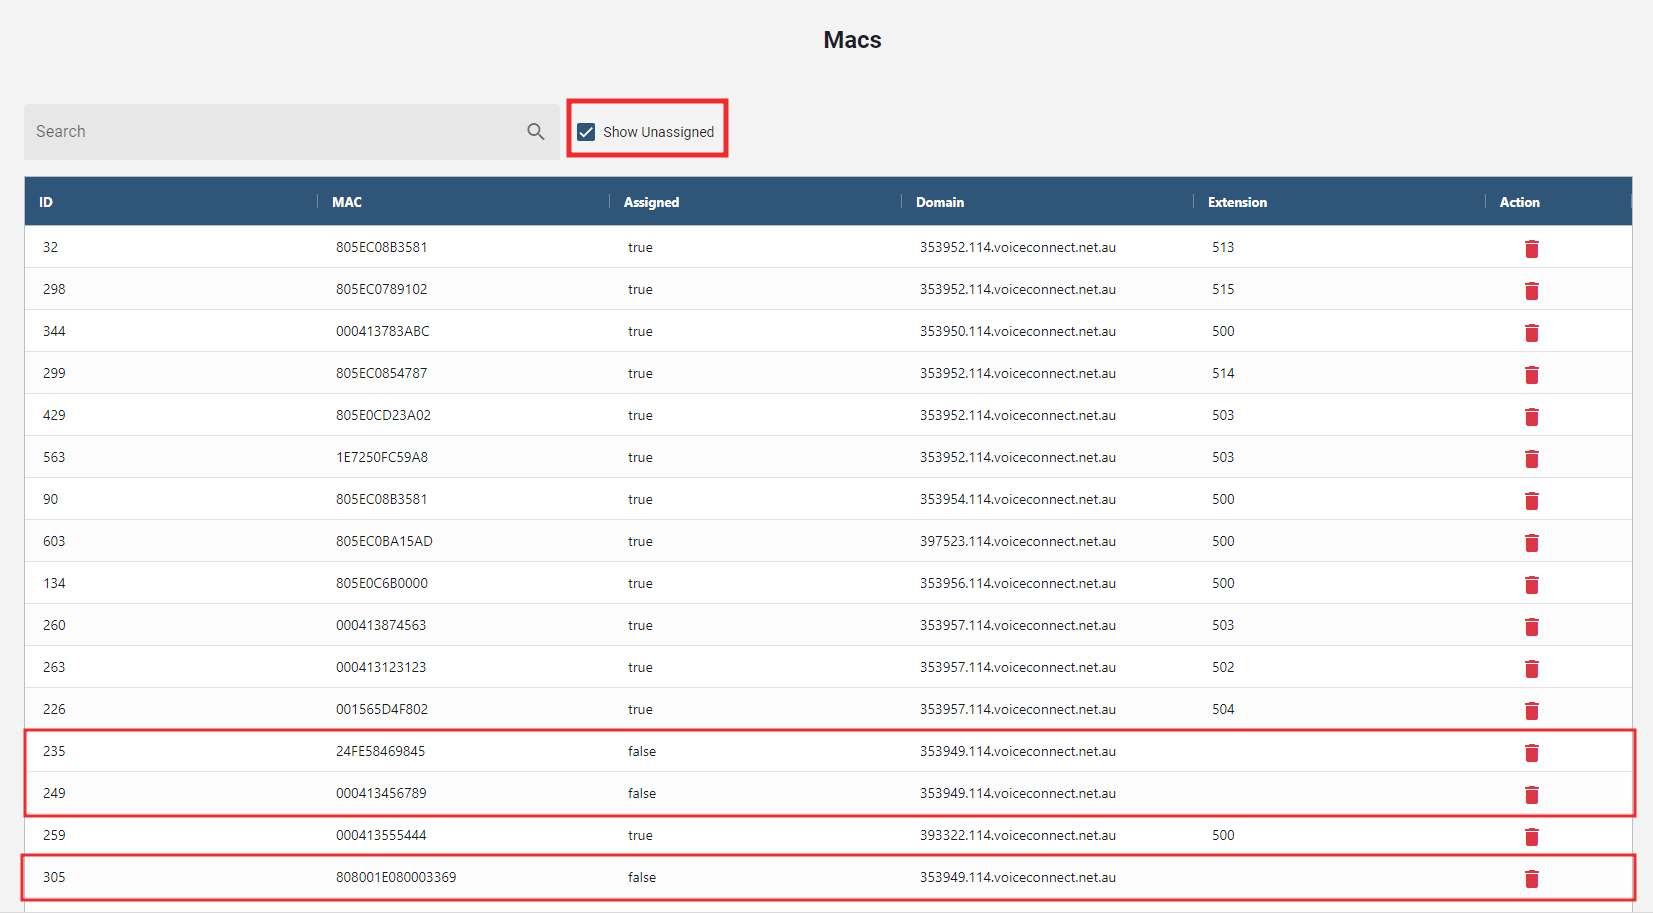Delete the row with ID 603

(1531, 543)
